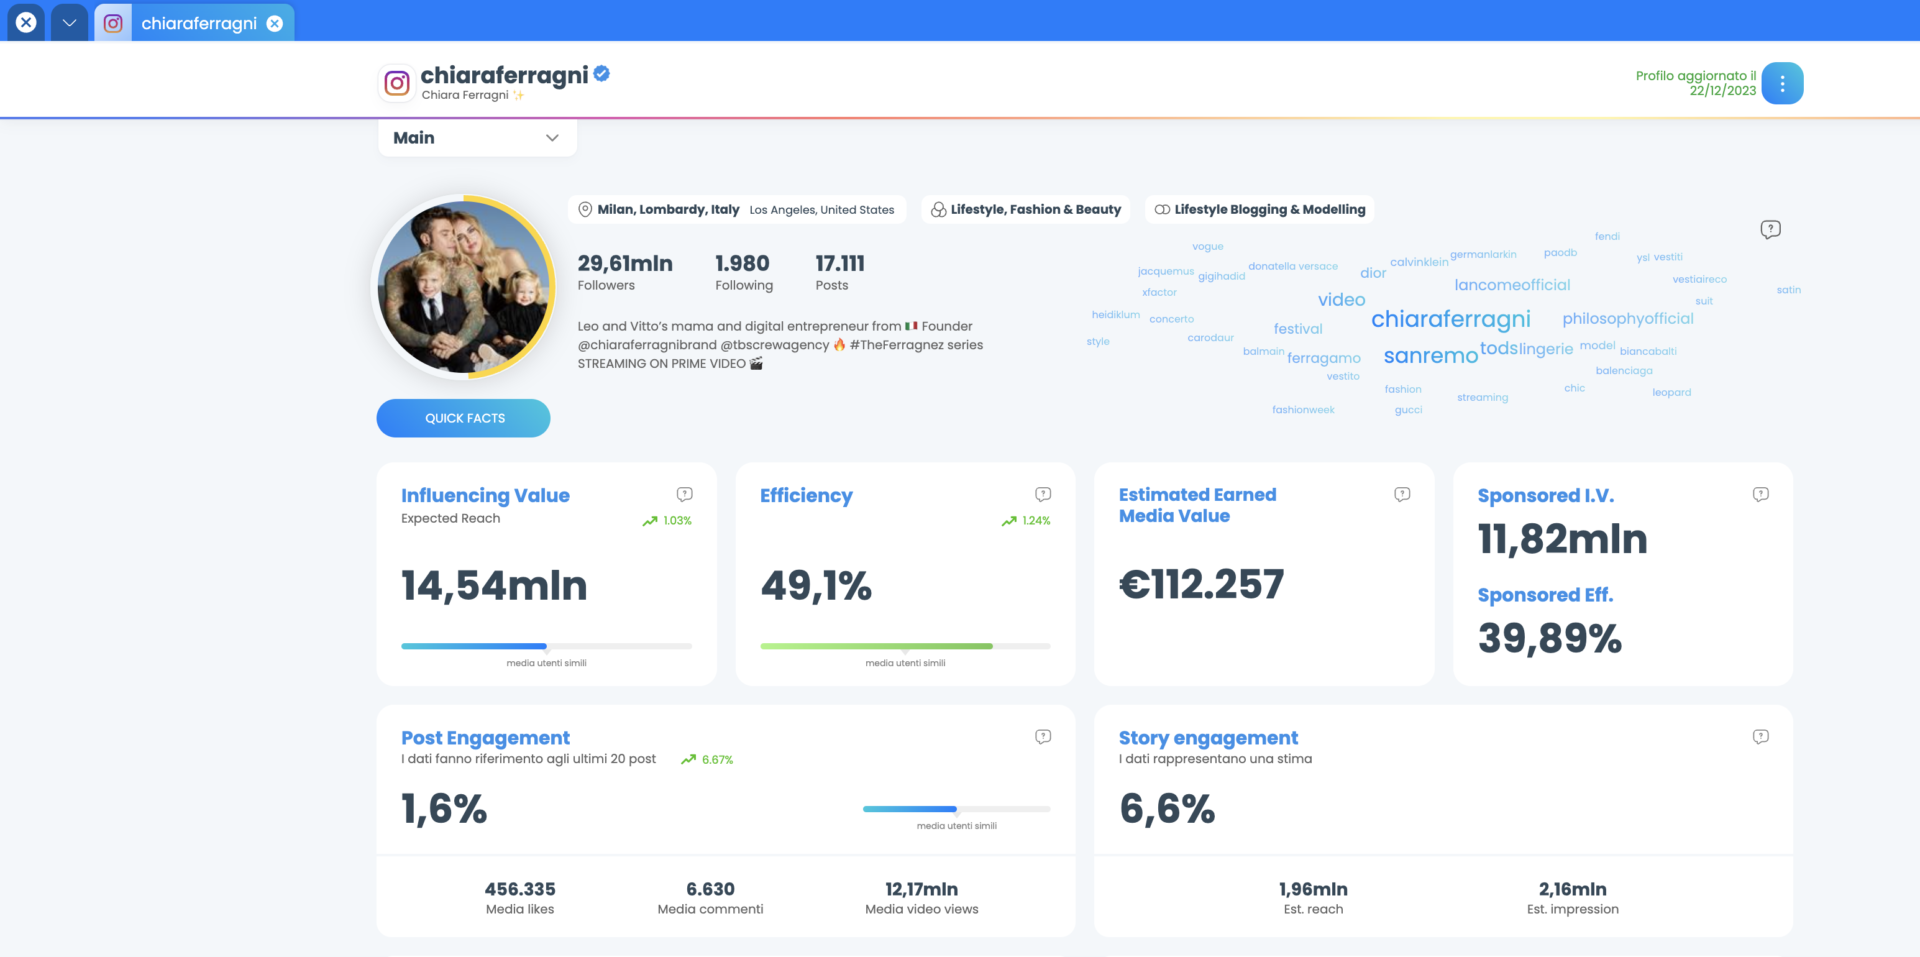This screenshot has height=957, width=1920.
Task: Open Post Engagement help tooltip icon
Action: 1043,737
